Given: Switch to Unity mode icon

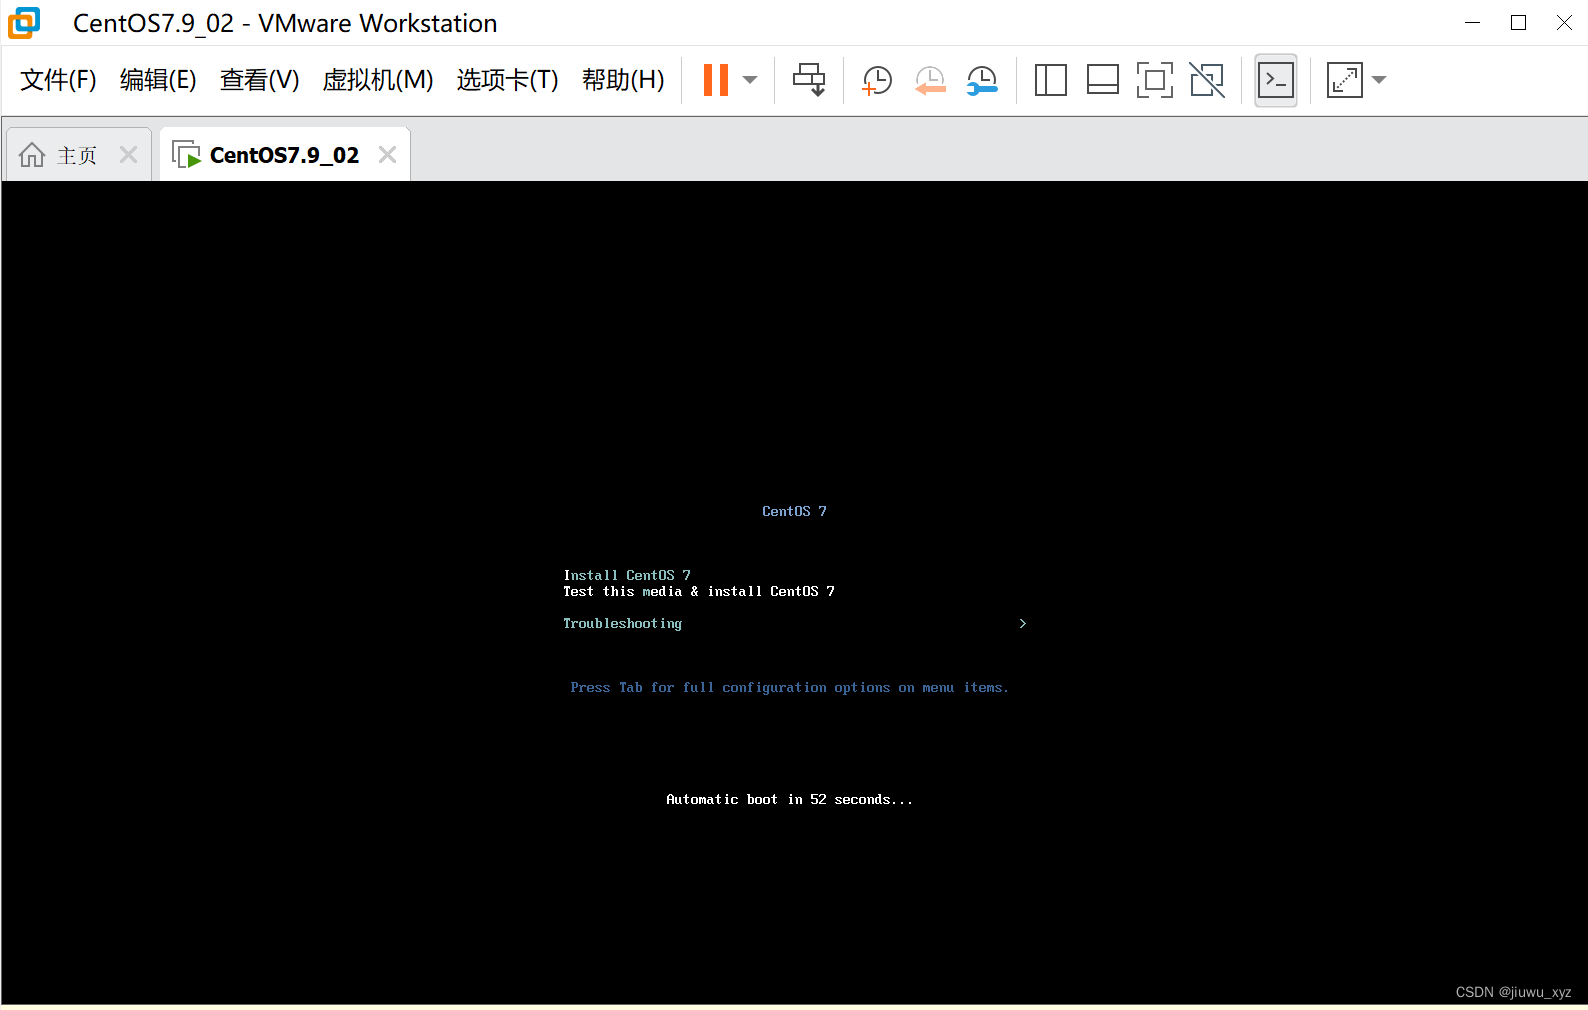Looking at the screenshot, I should click(1207, 80).
